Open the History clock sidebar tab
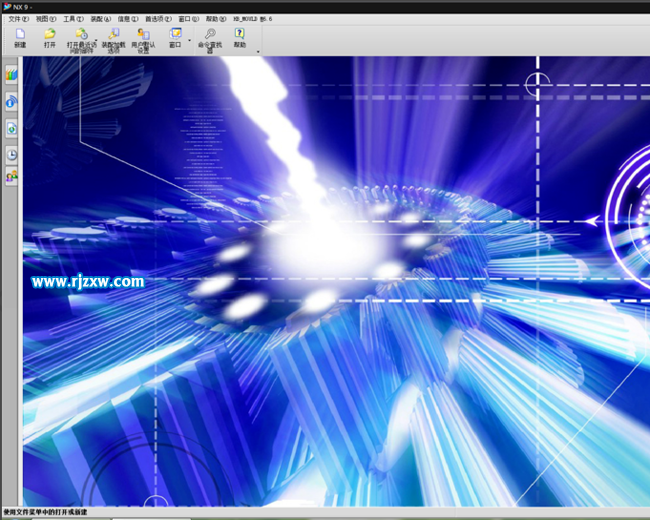The height and width of the screenshot is (520, 650). (11, 154)
